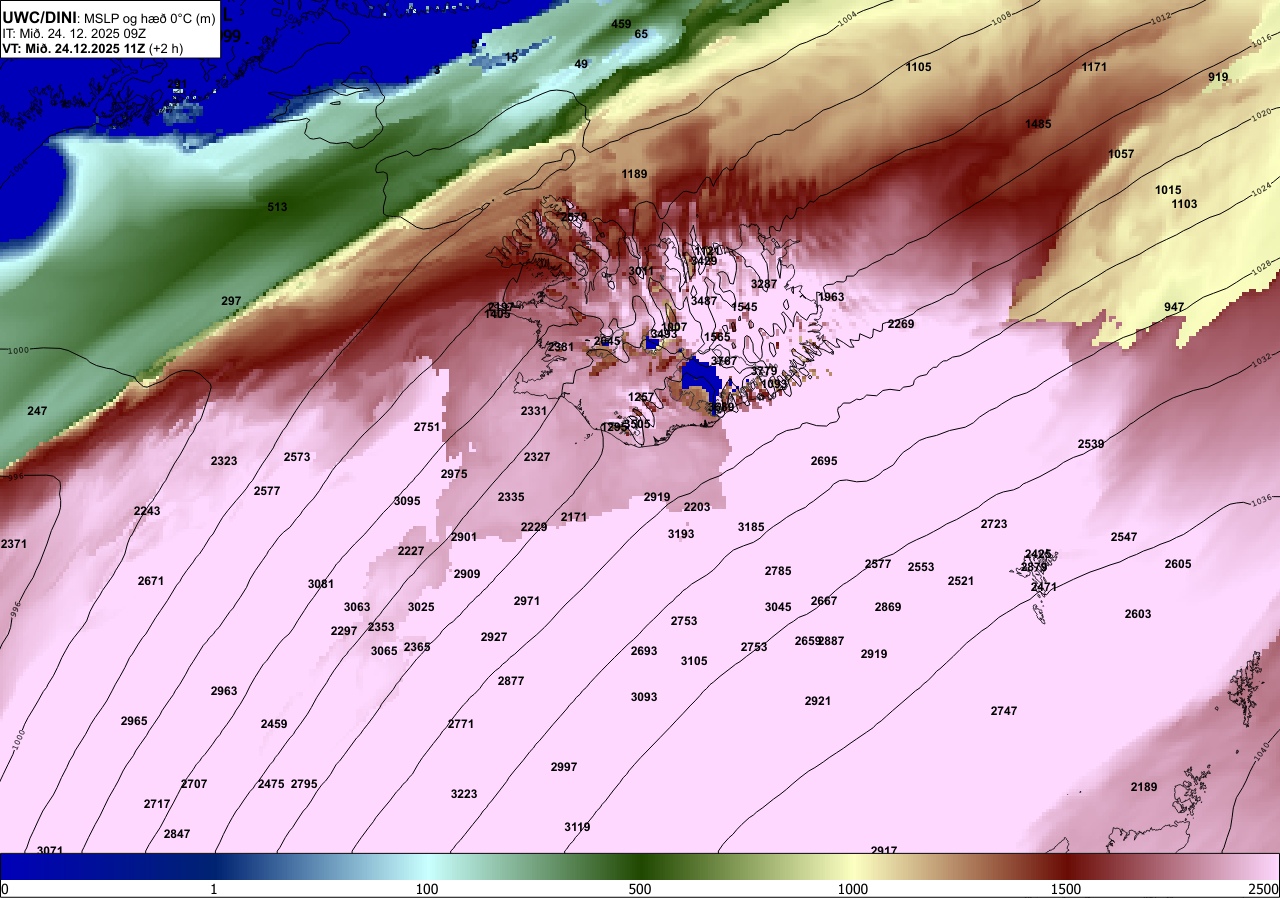Click the map value 247
This screenshot has height=898, width=1280.
(37, 411)
